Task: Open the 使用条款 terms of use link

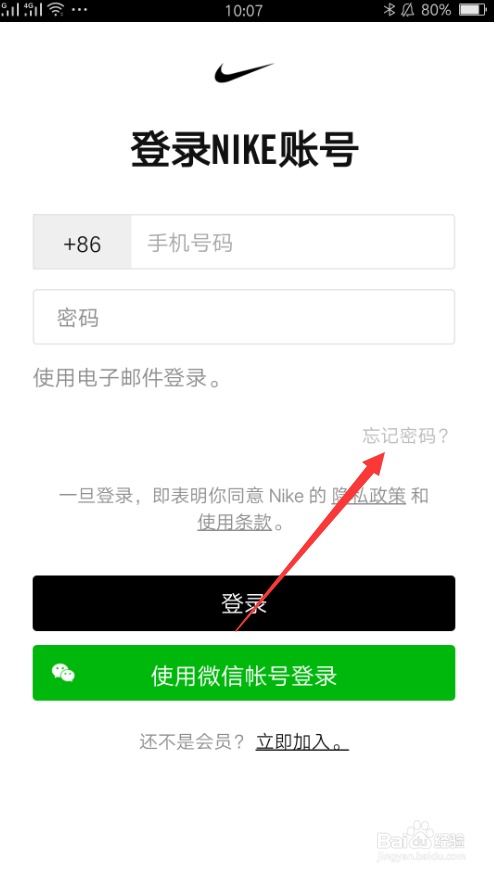Action: click(x=235, y=522)
